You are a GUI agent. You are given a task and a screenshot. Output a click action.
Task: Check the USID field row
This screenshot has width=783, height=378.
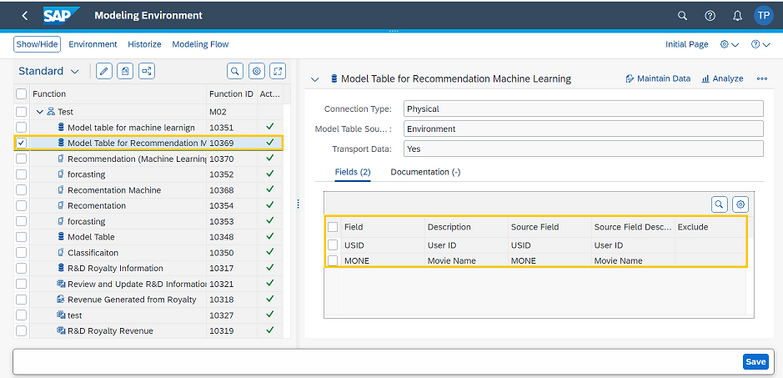[x=333, y=245]
